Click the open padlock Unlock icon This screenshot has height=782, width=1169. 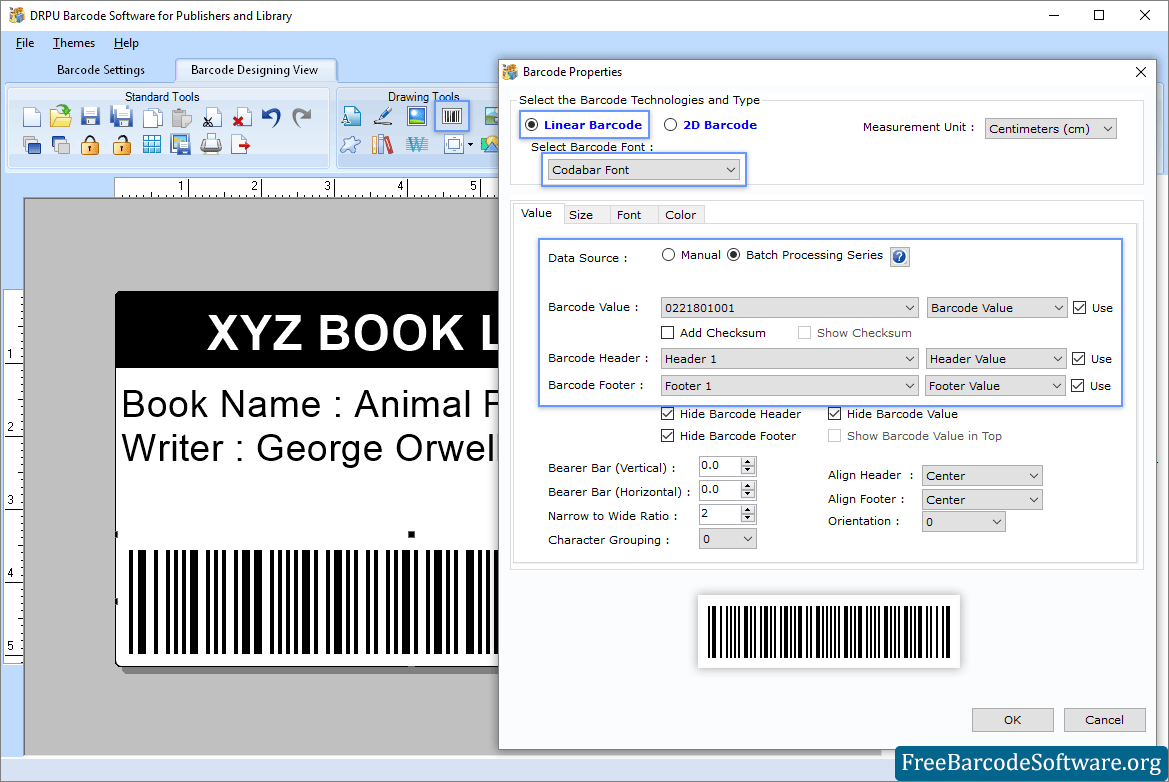pos(121,145)
